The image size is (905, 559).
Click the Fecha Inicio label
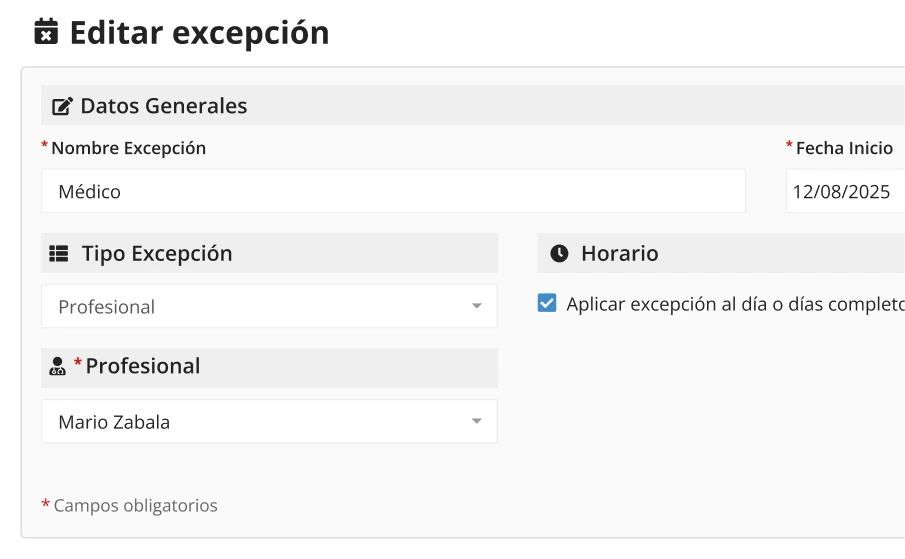tap(844, 148)
